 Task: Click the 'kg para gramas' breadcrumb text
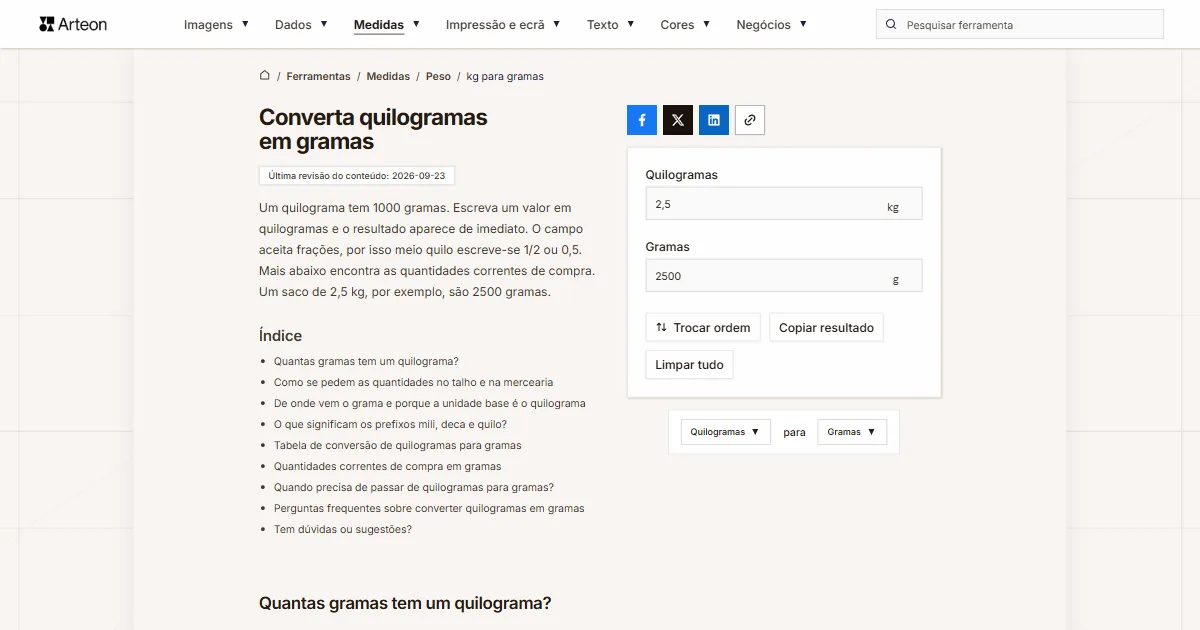505,76
